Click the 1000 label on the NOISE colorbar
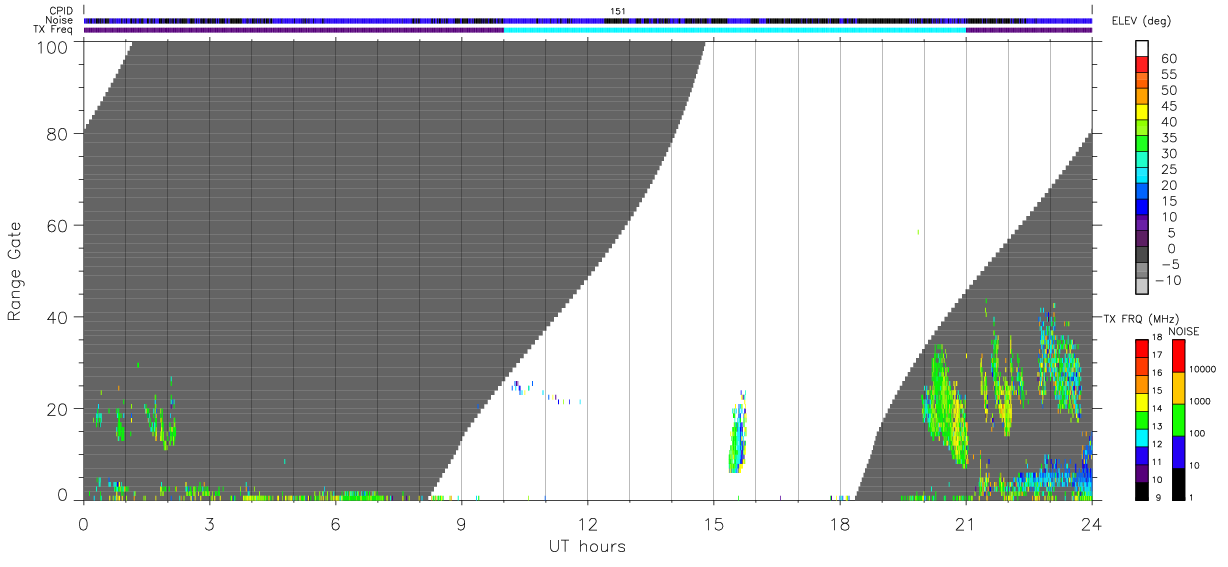Screen dimensions: 1228x567 point(1202,402)
